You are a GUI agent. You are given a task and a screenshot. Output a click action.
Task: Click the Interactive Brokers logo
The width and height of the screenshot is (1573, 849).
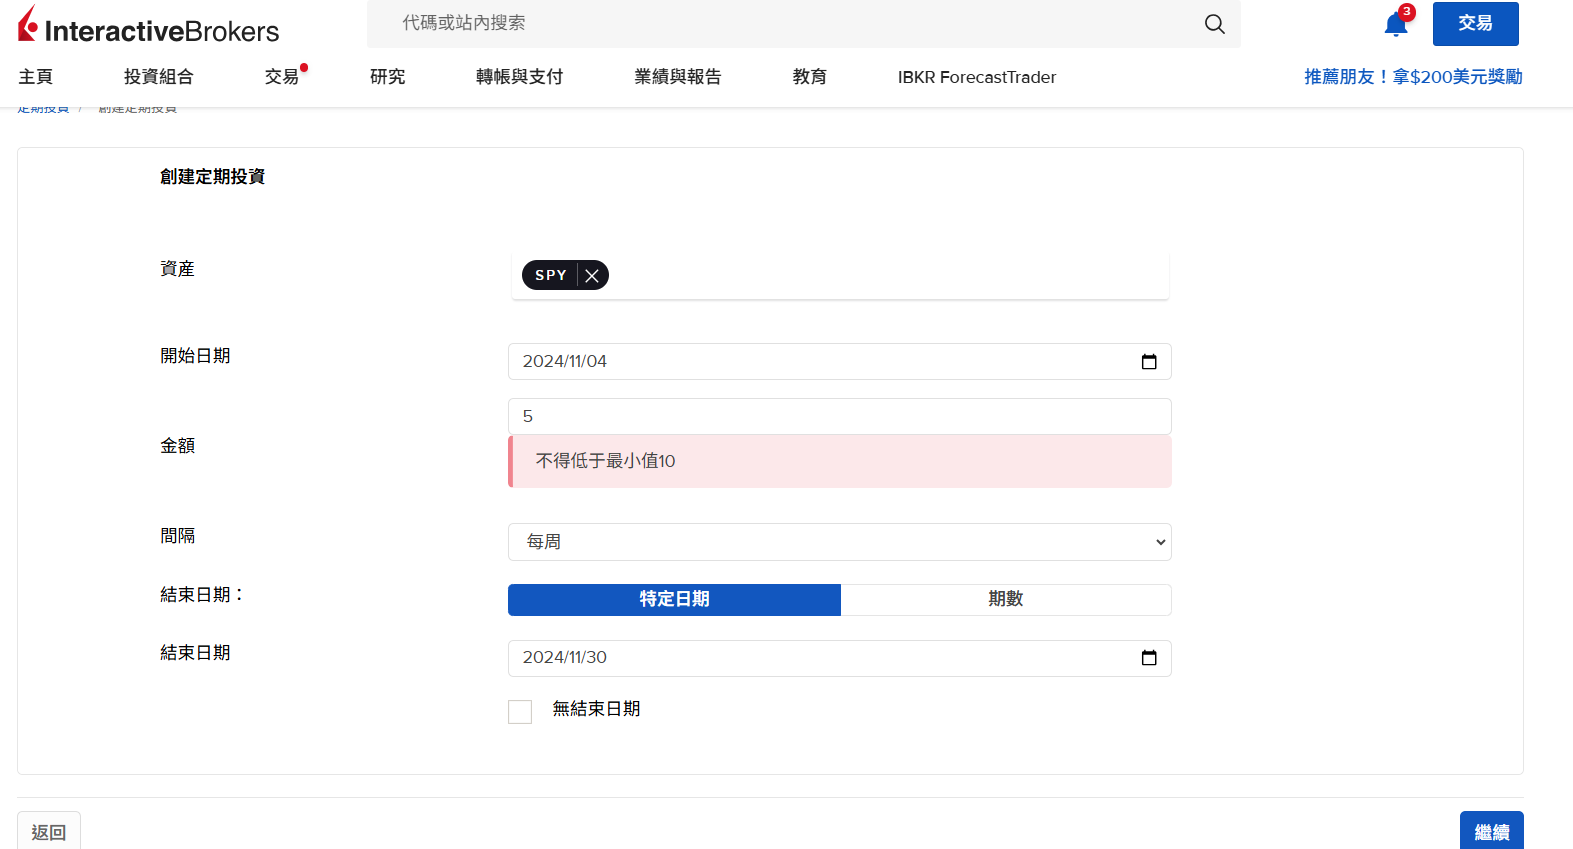pos(148,25)
